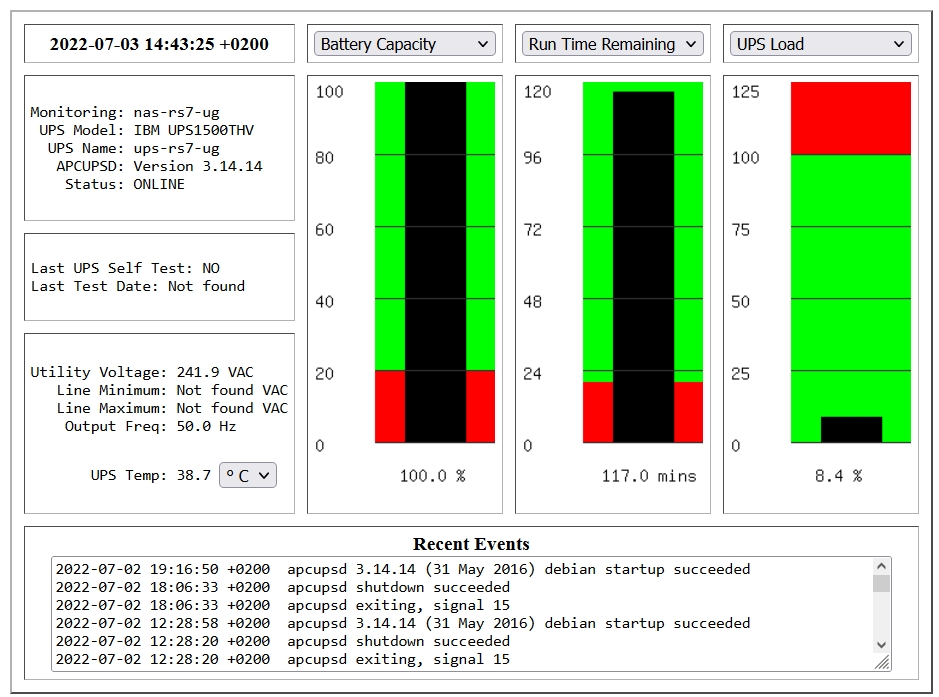Click the scroll up arrow in events log
Screen dimensions: 939x697
coord(882,566)
